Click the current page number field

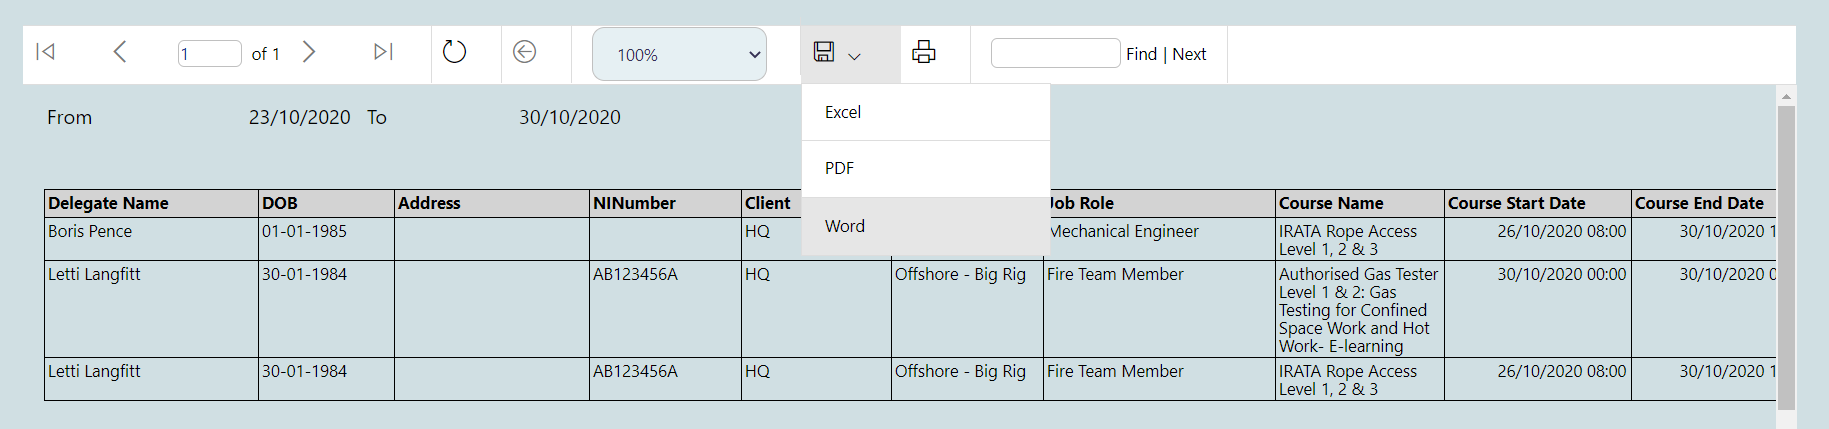point(209,54)
